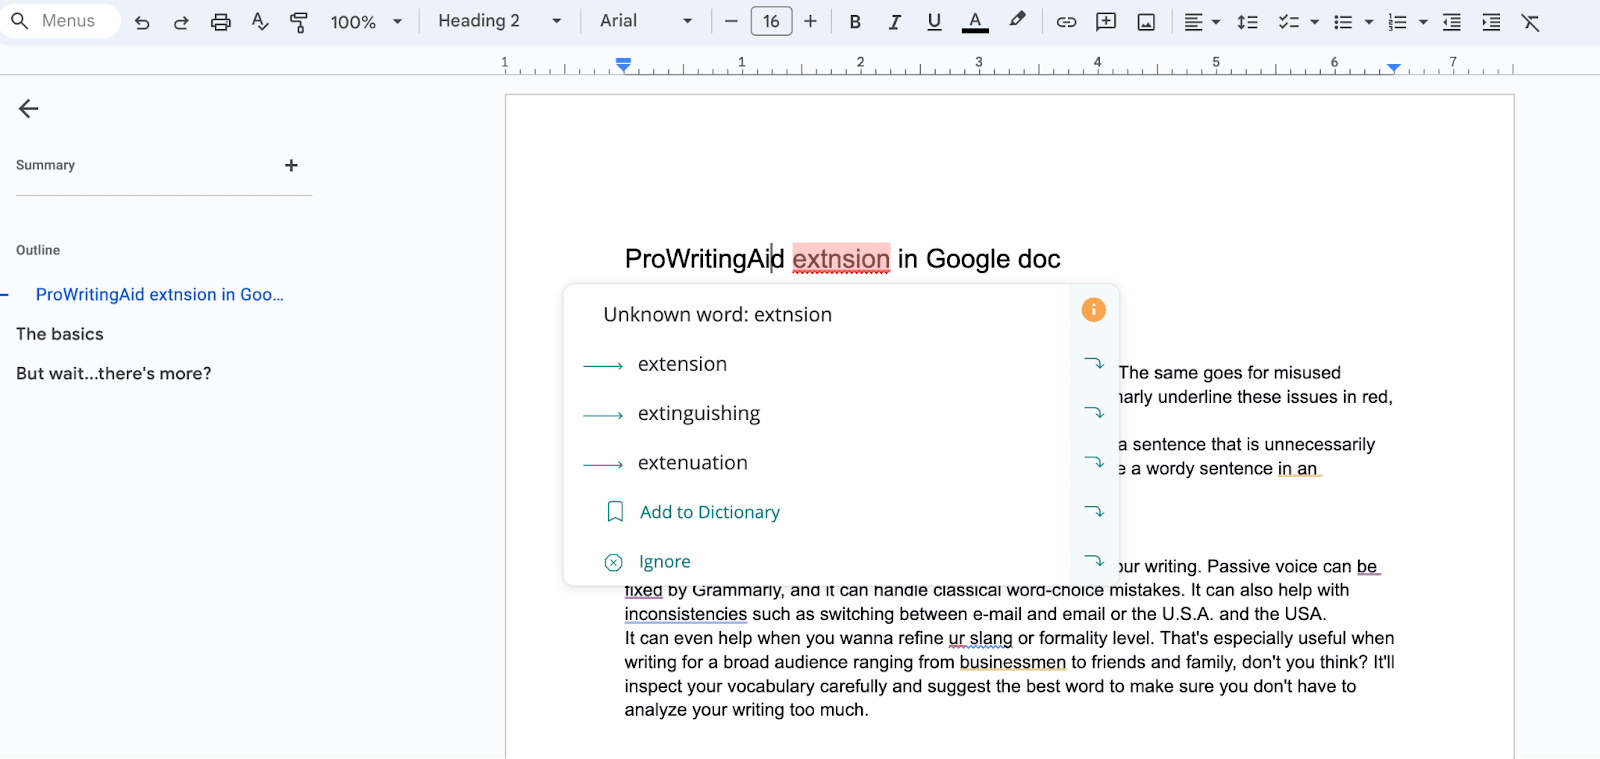The height and width of the screenshot is (759, 1600).
Task: Print the document
Action: 221,22
